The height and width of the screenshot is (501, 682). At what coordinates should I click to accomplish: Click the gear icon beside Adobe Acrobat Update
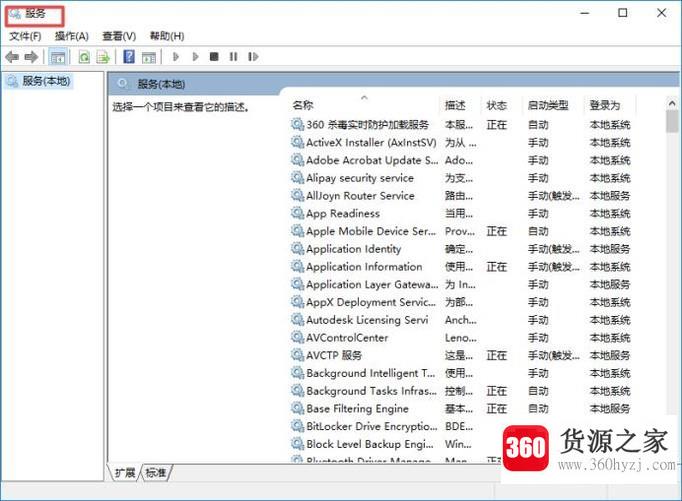(297, 160)
